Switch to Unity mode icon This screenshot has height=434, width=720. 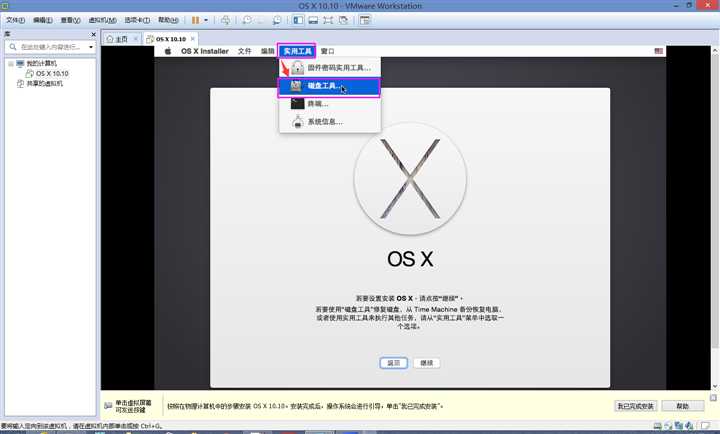point(343,20)
